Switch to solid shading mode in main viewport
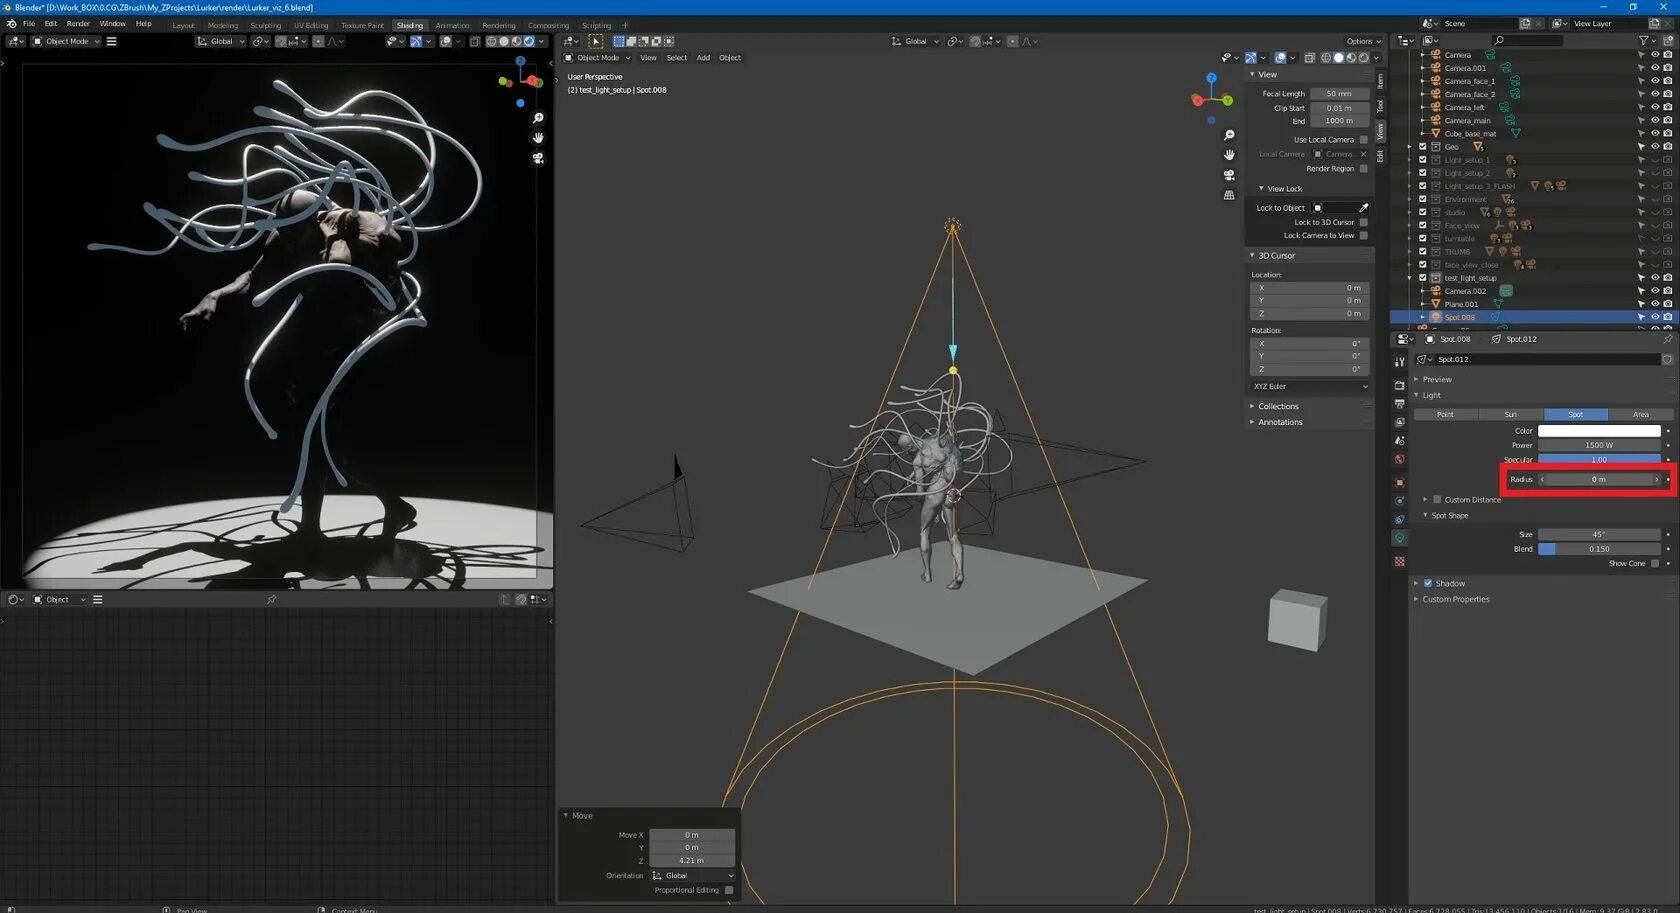The height and width of the screenshot is (913, 1680). (1339, 58)
